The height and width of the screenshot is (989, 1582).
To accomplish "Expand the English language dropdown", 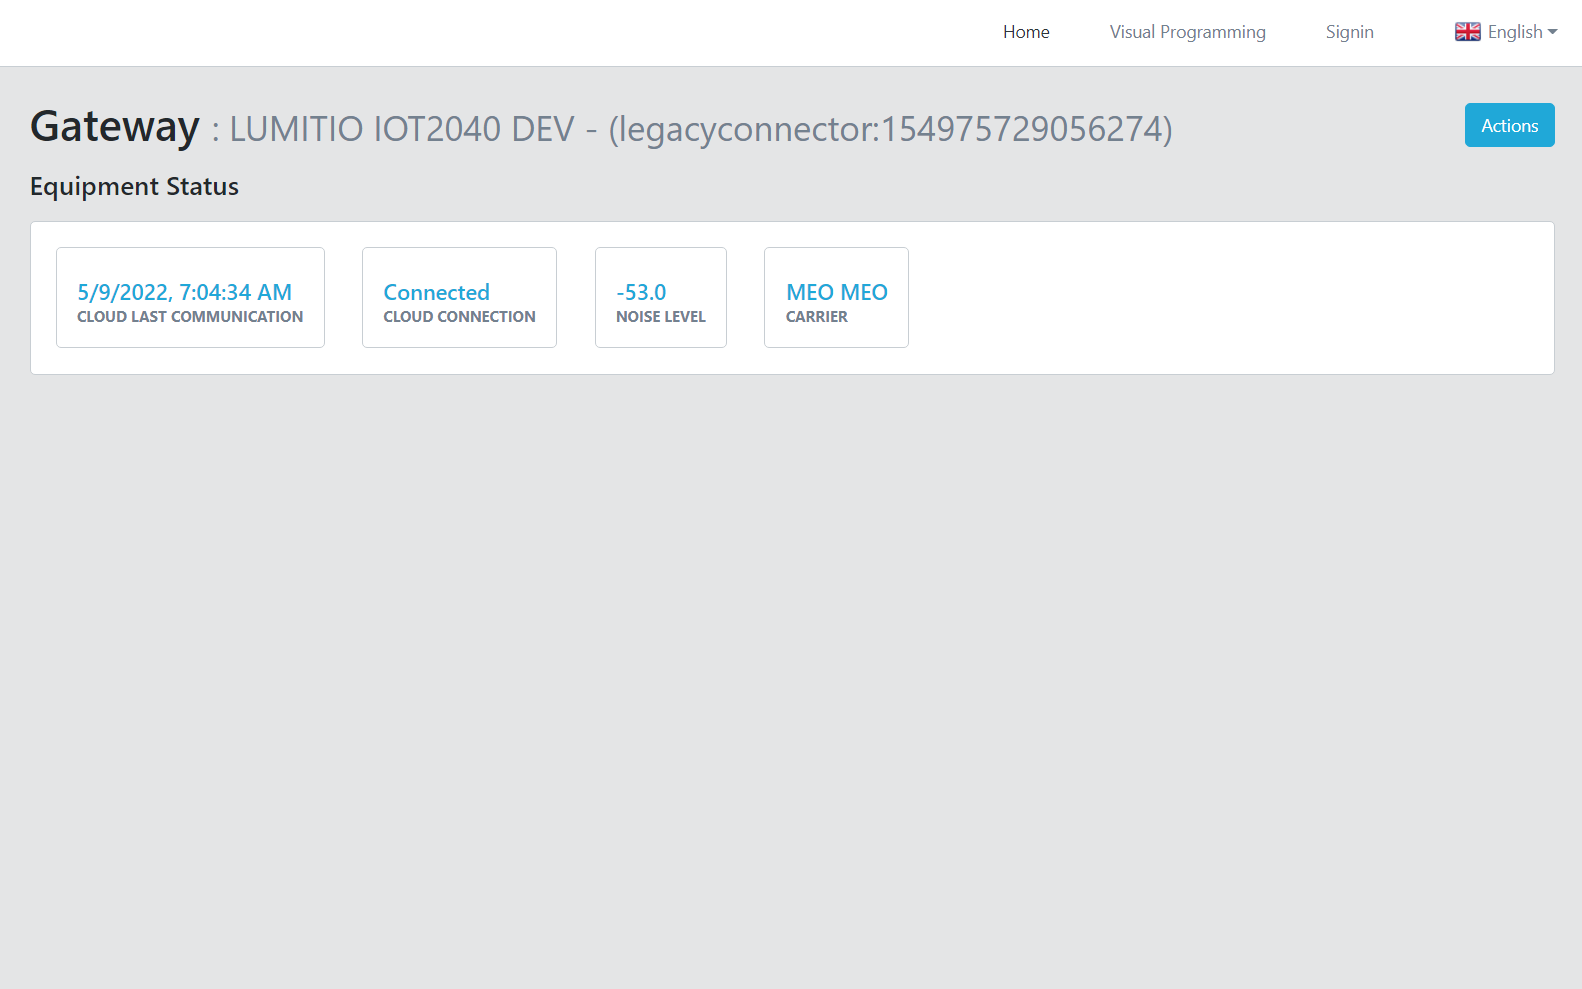I will click(x=1506, y=32).
